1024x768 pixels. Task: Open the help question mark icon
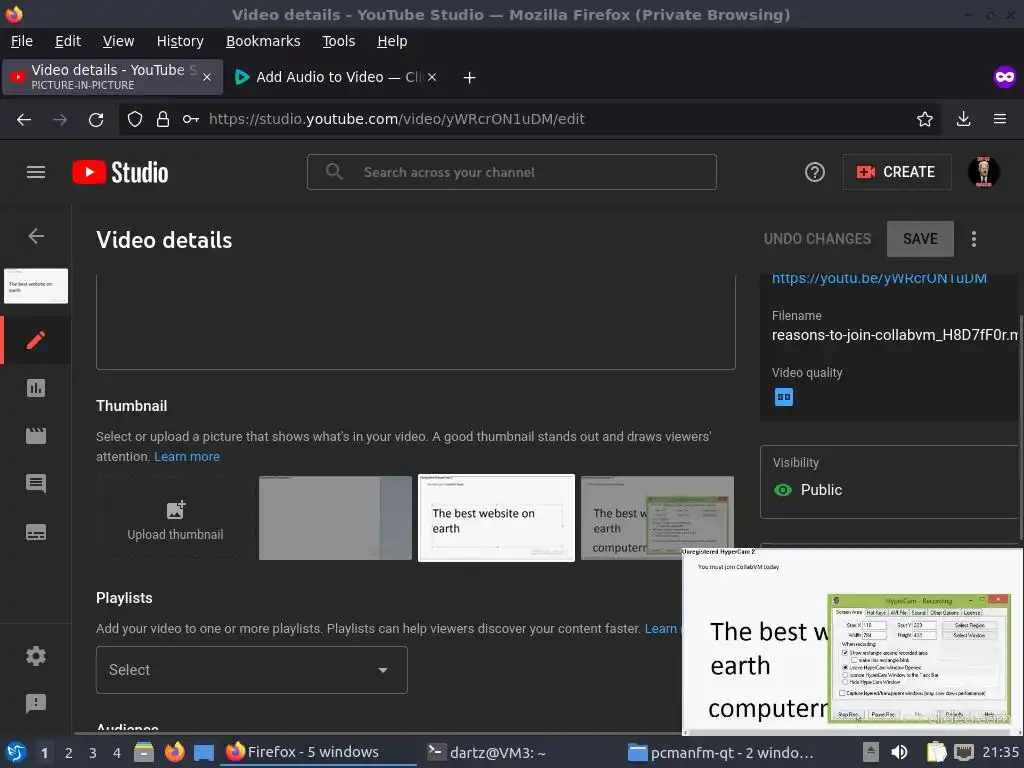click(x=814, y=172)
